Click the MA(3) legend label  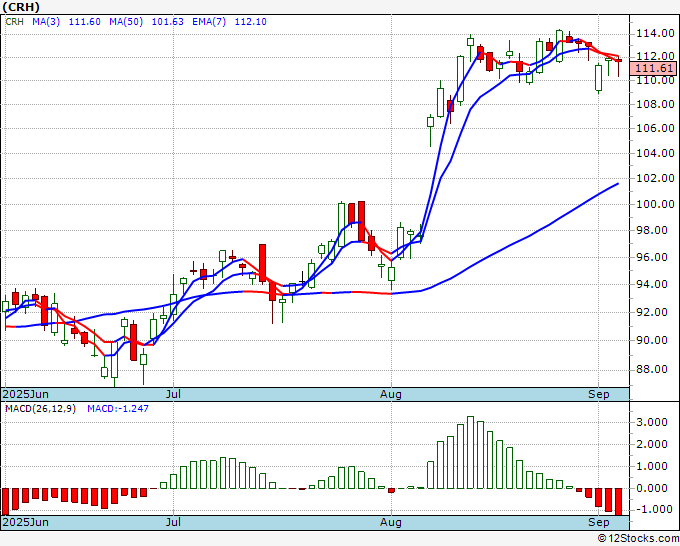46,22
